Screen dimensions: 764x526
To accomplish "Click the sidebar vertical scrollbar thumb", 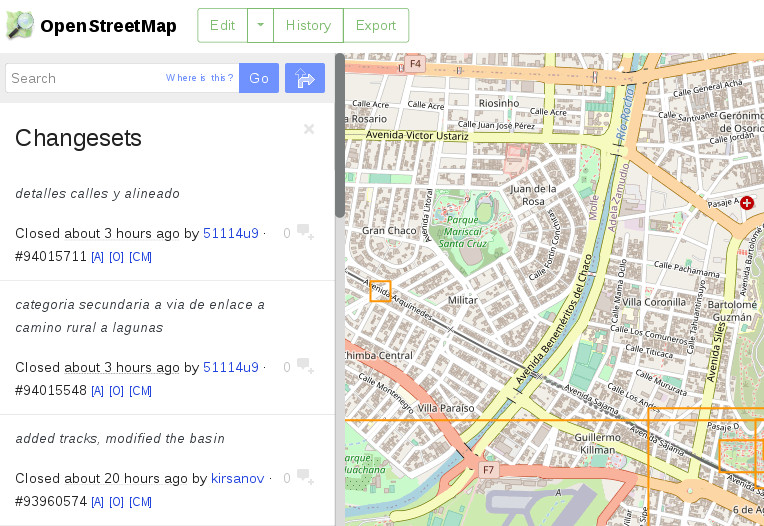I will pos(340,135).
